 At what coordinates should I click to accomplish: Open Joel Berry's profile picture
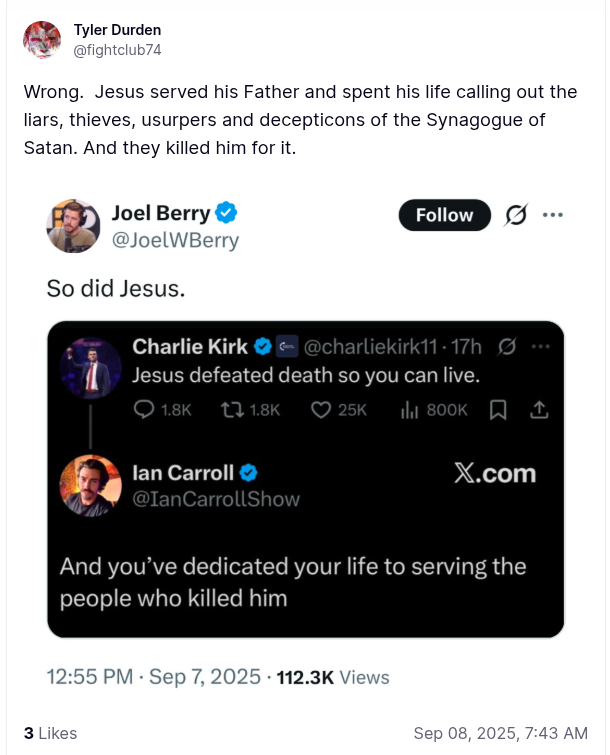(73, 225)
